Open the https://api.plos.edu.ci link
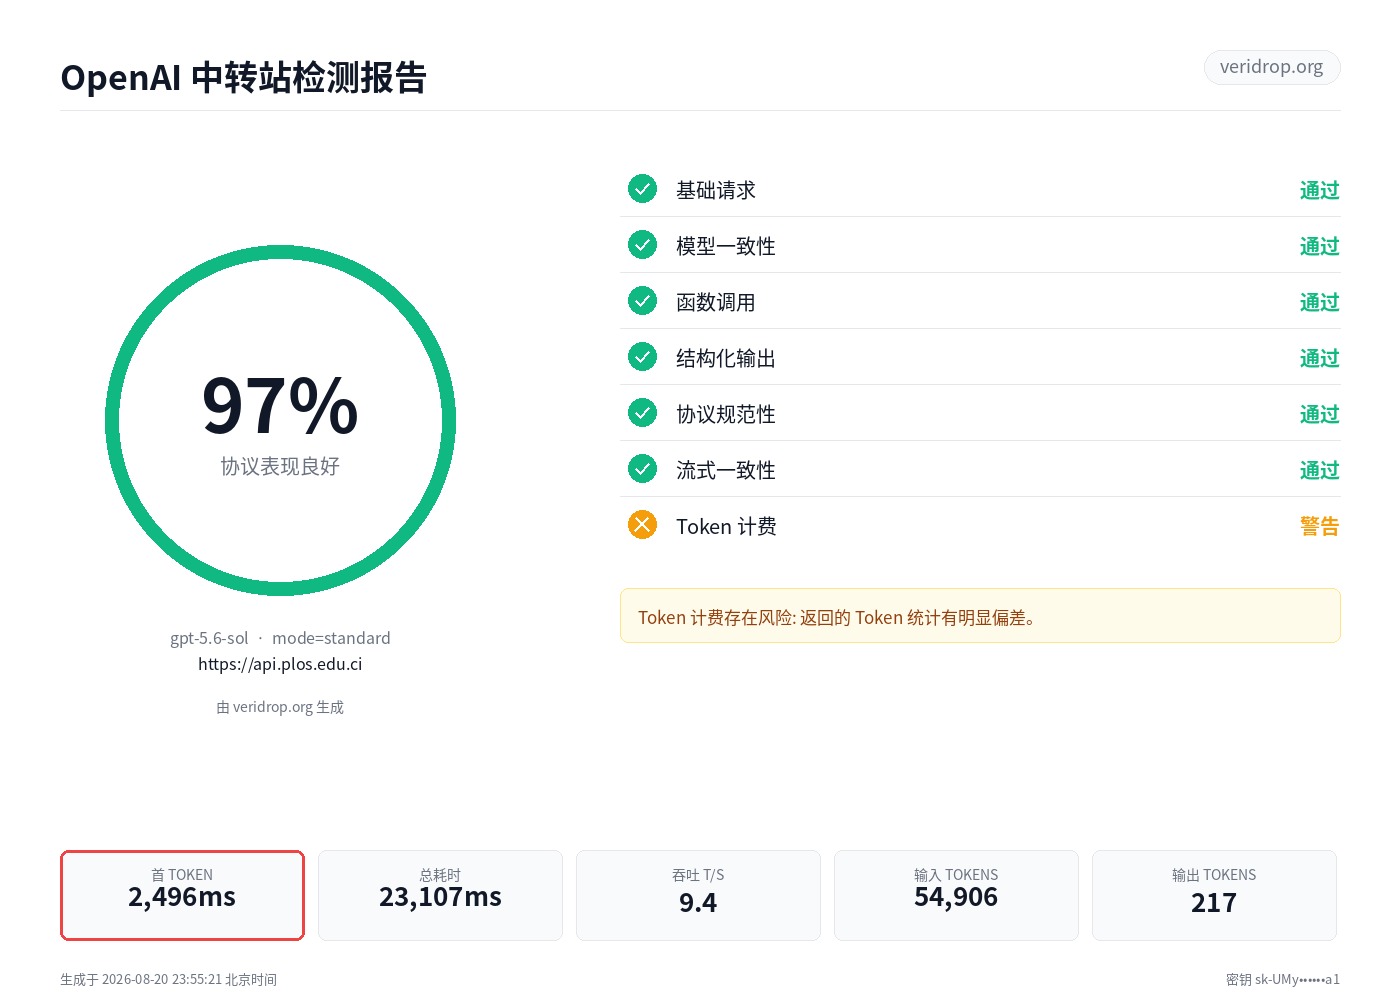The width and height of the screenshot is (1400, 1000). [280, 664]
